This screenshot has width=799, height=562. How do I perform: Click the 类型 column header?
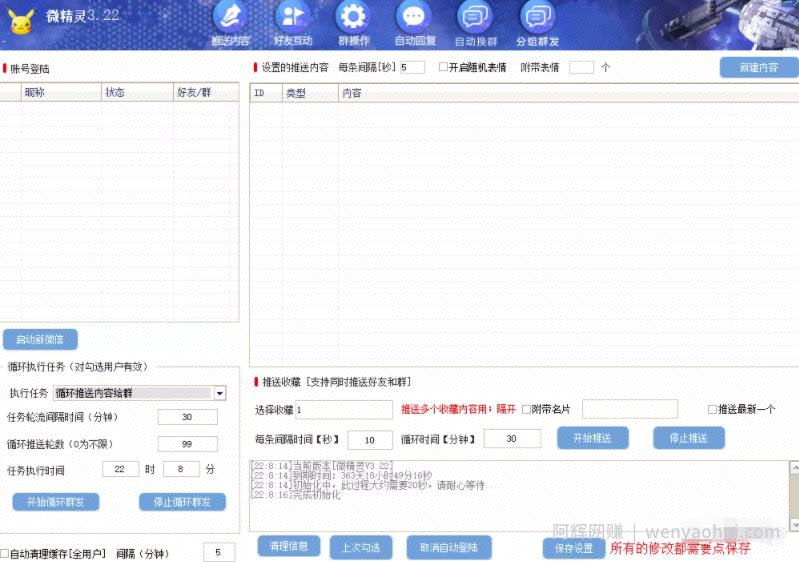(310, 93)
